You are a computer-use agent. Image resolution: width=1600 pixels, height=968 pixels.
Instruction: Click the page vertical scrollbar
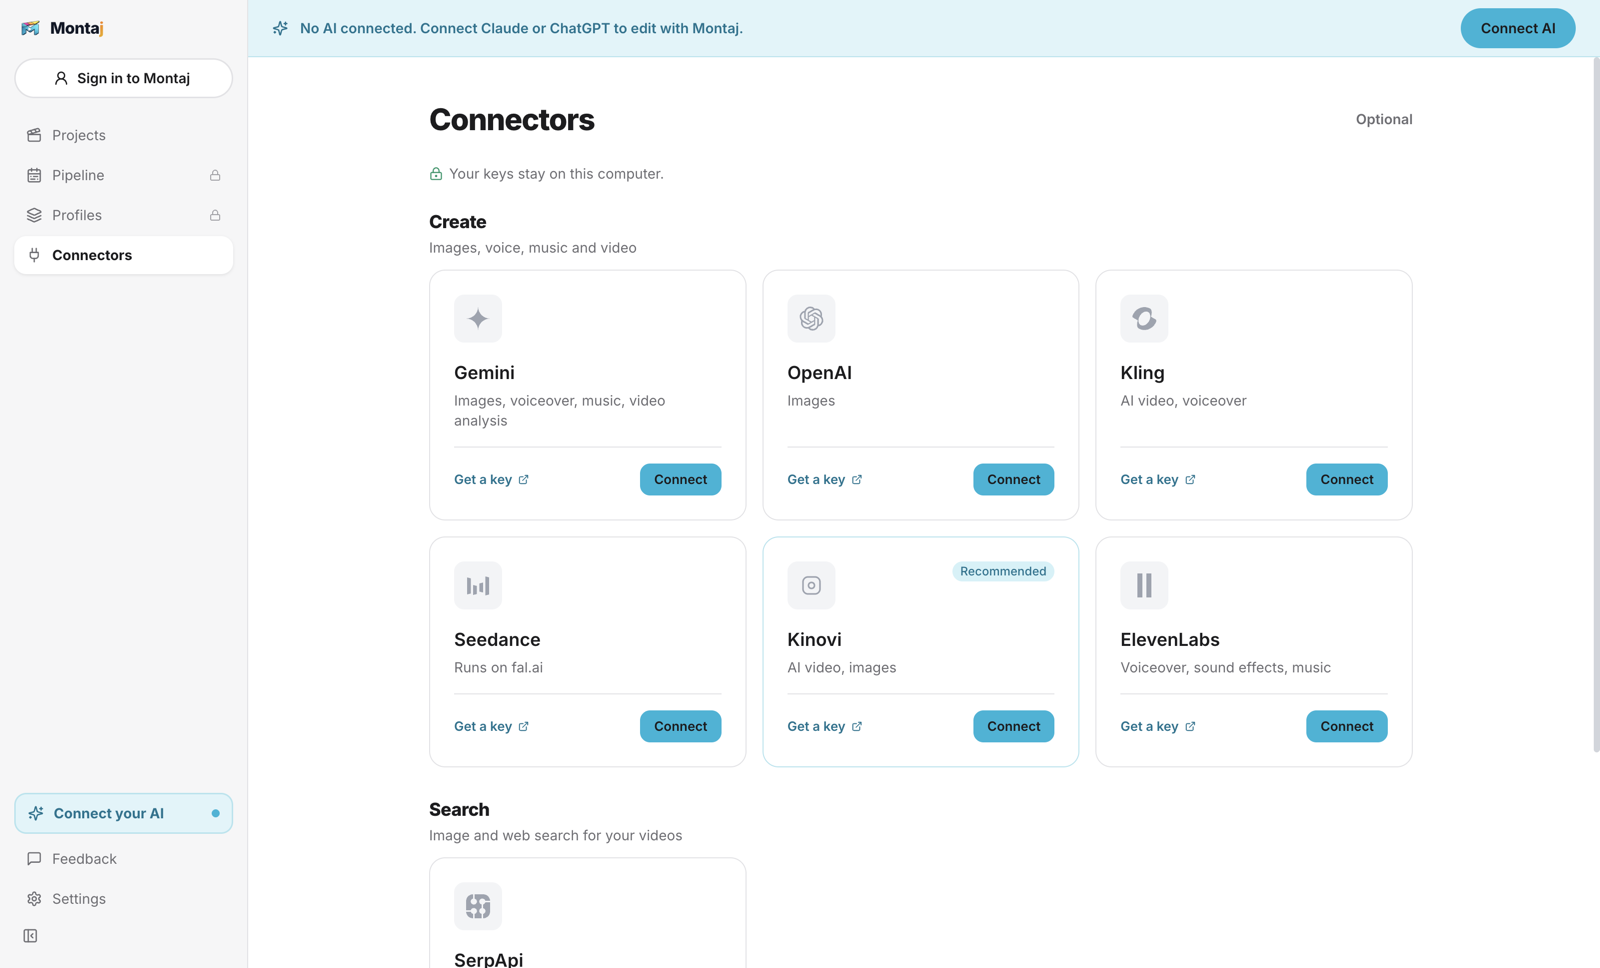pyautogui.click(x=1596, y=404)
